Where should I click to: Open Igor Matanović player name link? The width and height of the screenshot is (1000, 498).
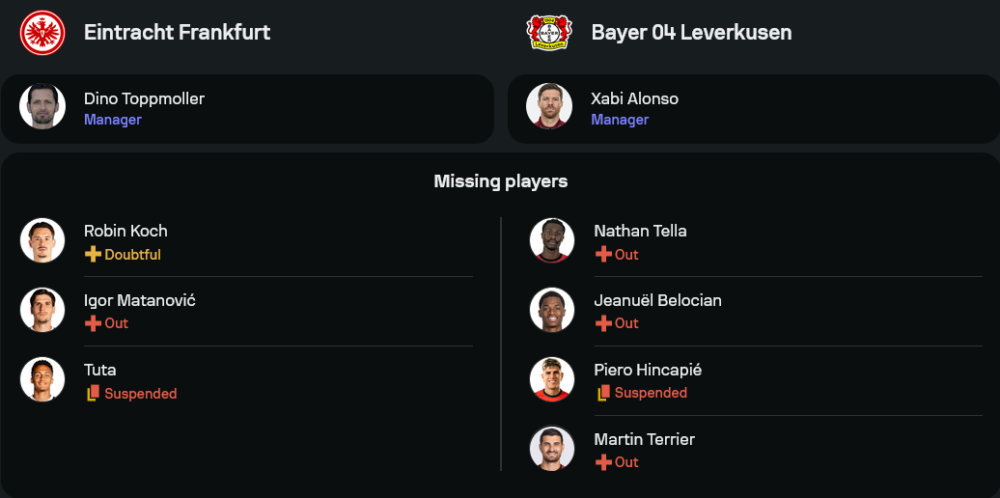pyautogui.click(x=140, y=300)
